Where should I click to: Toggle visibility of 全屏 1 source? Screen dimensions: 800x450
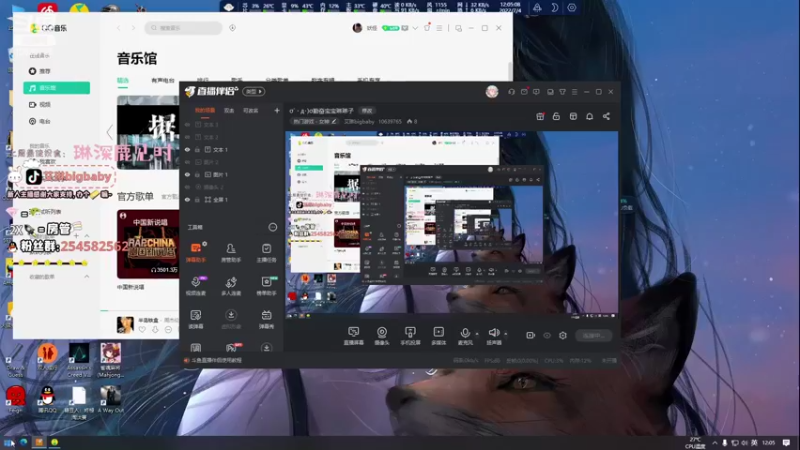[x=187, y=199]
